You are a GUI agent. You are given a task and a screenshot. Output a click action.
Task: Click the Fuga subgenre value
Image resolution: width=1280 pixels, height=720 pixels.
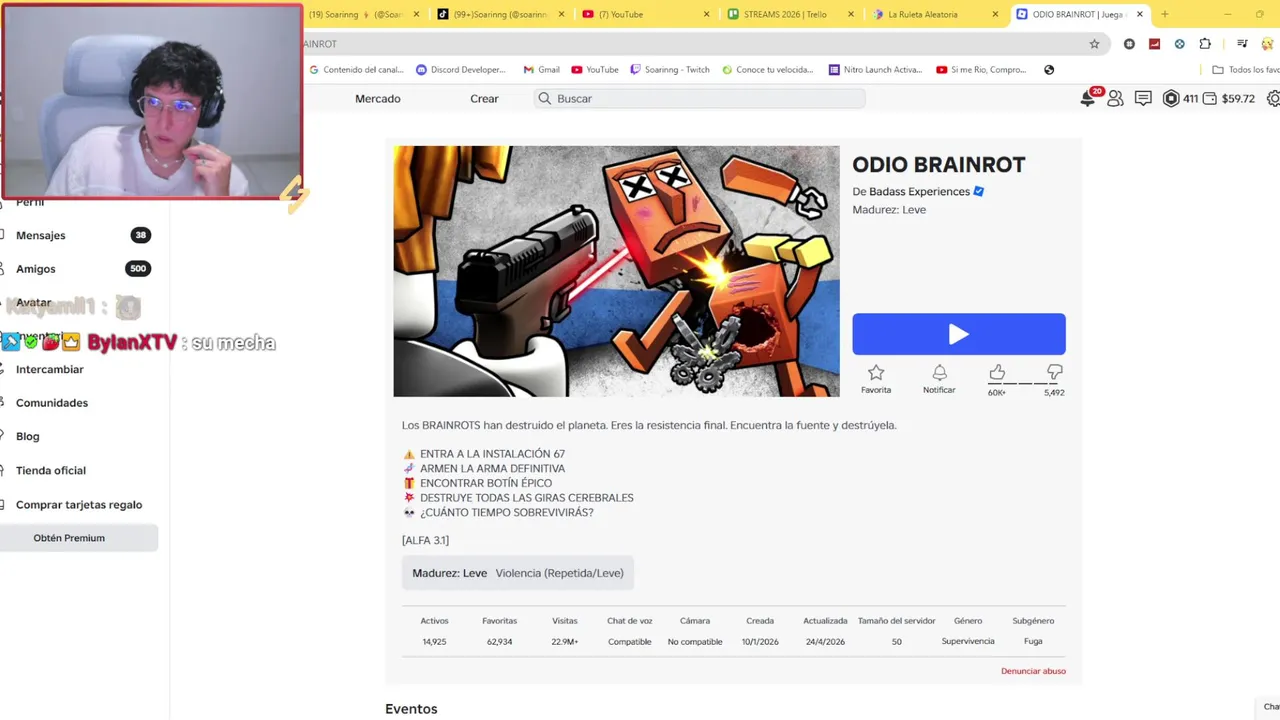[1033, 642]
